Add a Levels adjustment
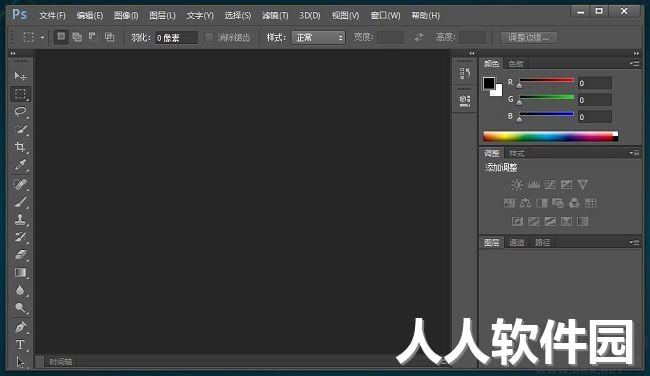The width and height of the screenshot is (650, 376). click(534, 184)
